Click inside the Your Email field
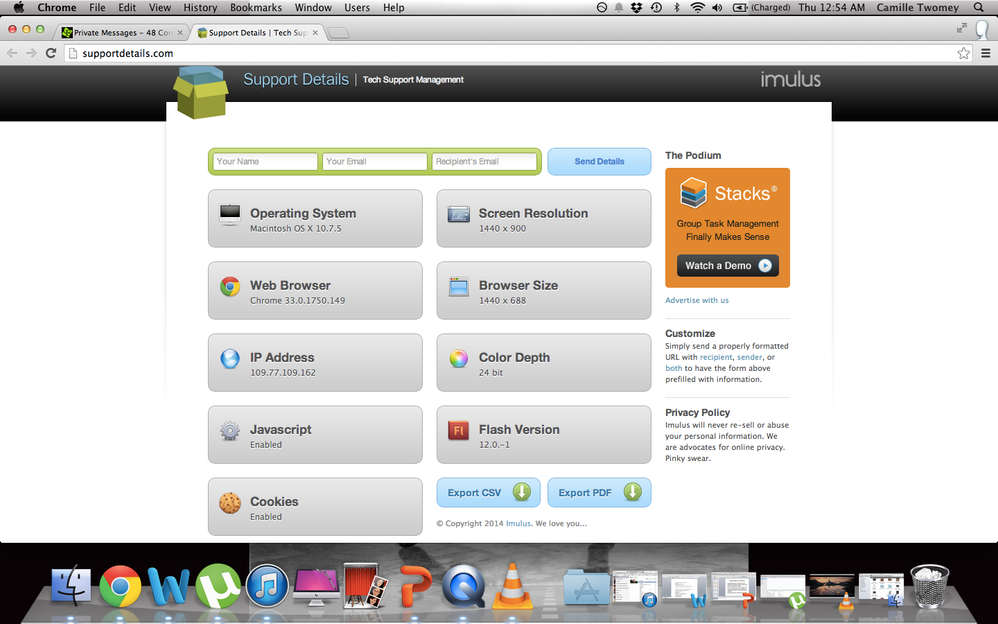This screenshot has width=998, height=624. [374, 161]
